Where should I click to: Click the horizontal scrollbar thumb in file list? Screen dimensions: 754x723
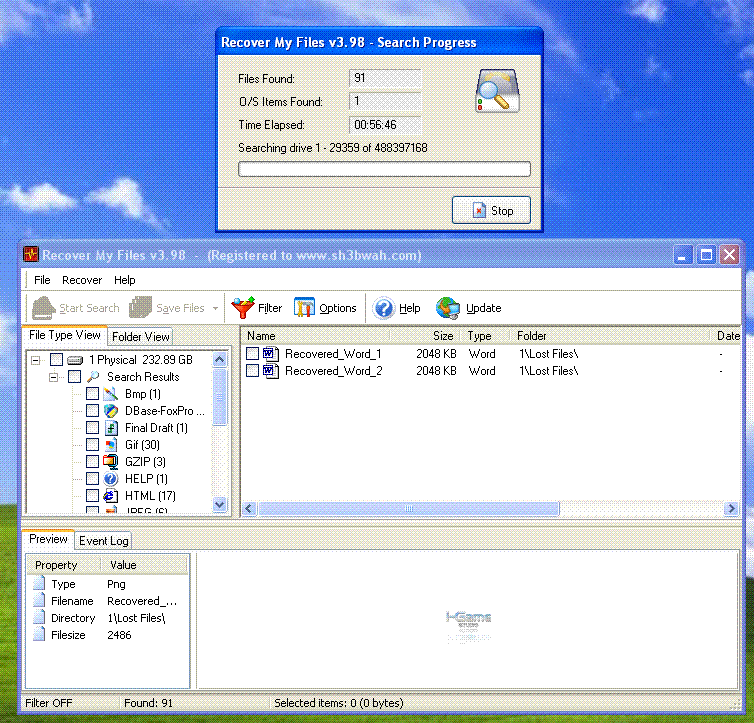pyautogui.click(x=409, y=508)
